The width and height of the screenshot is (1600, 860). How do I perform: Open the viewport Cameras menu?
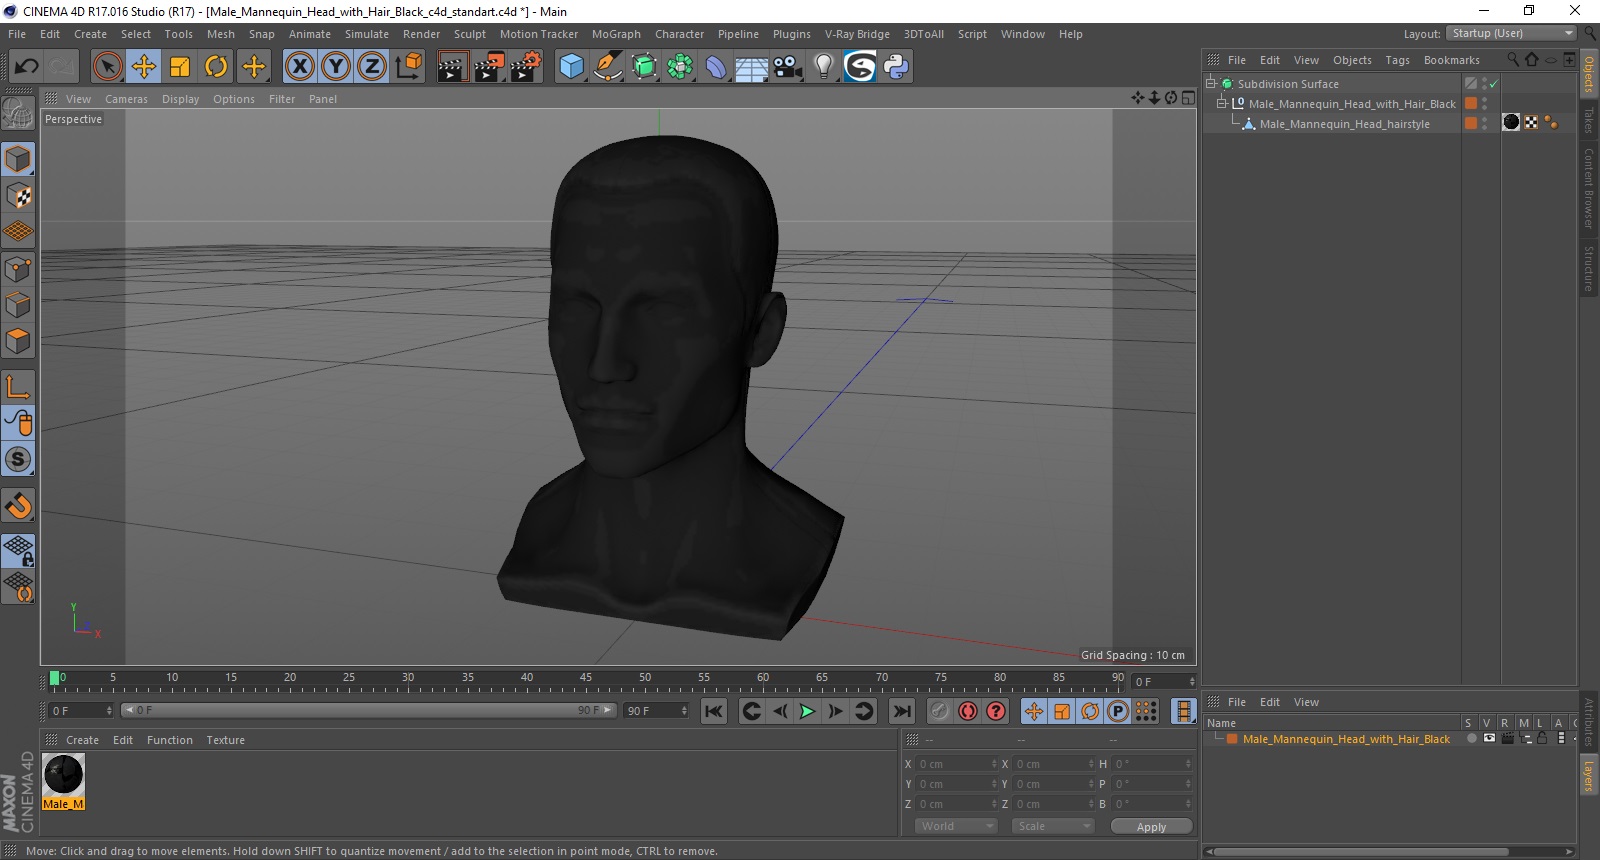(x=126, y=99)
